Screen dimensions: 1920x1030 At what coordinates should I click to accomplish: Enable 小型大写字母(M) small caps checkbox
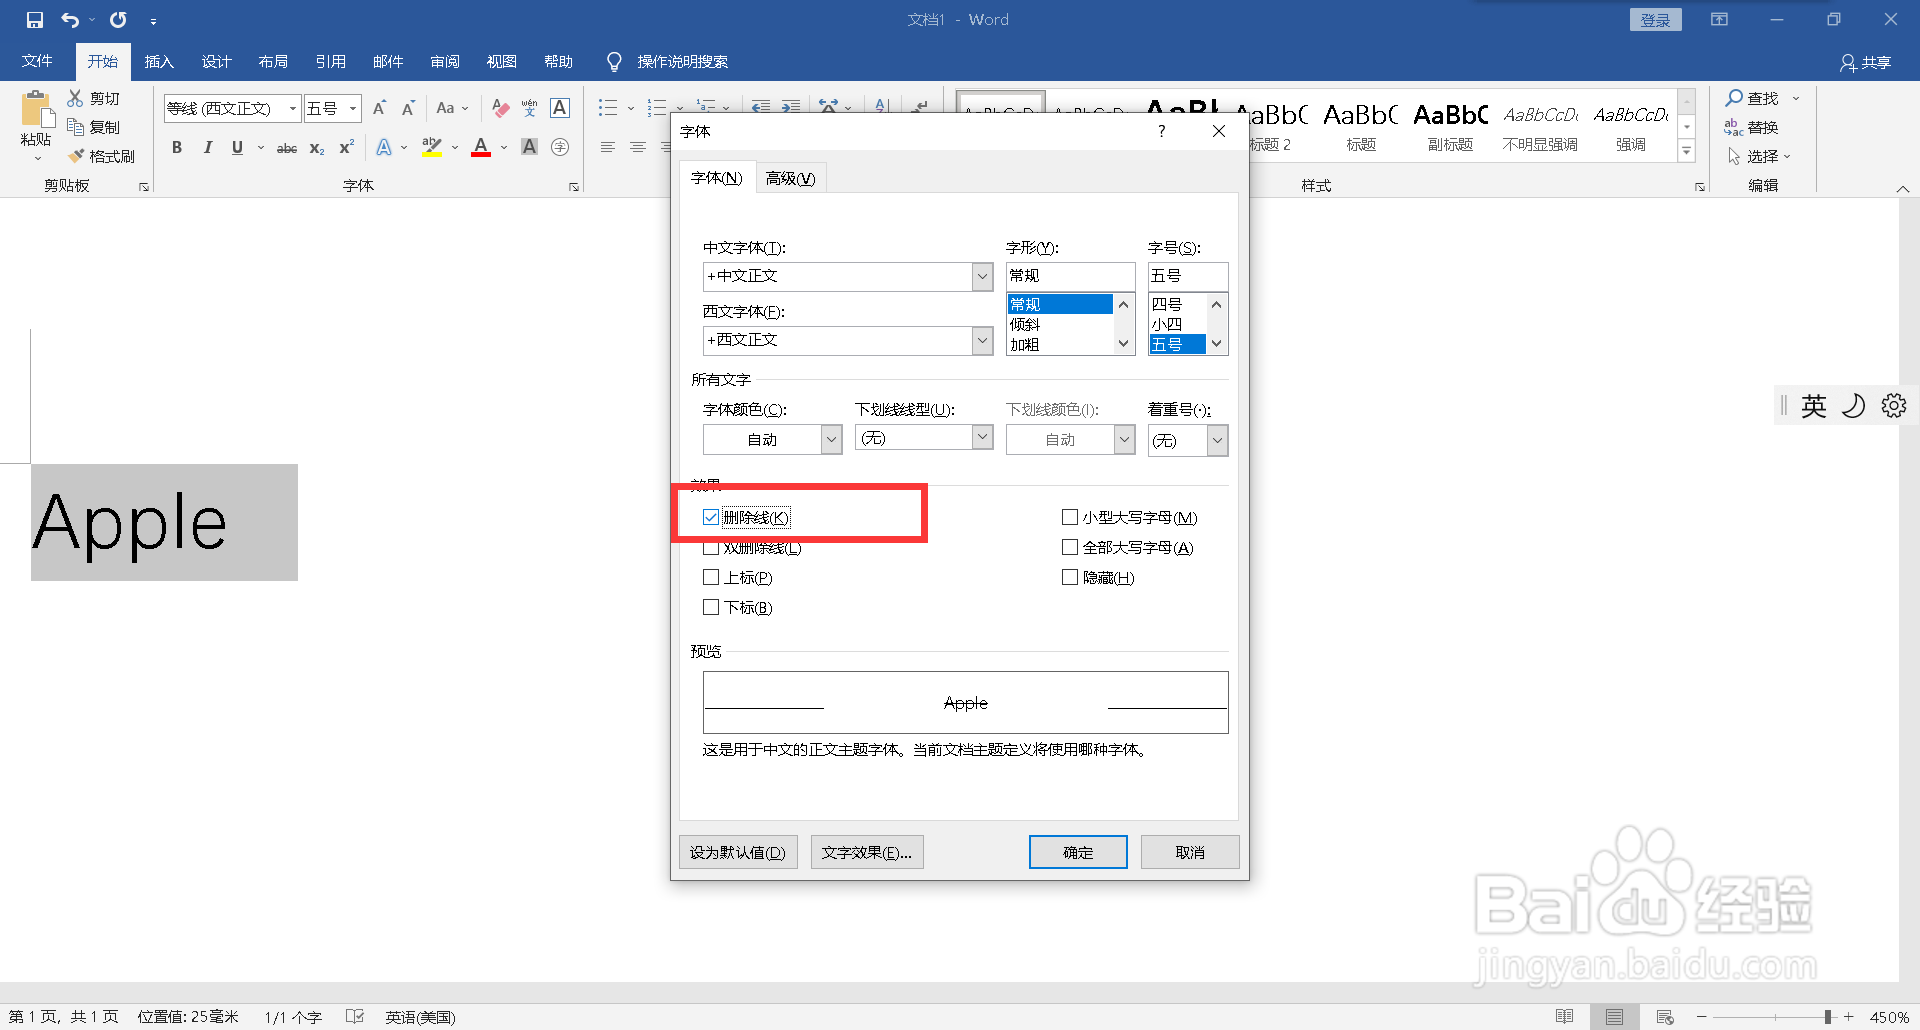pyautogui.click(x=1070, y=517)
